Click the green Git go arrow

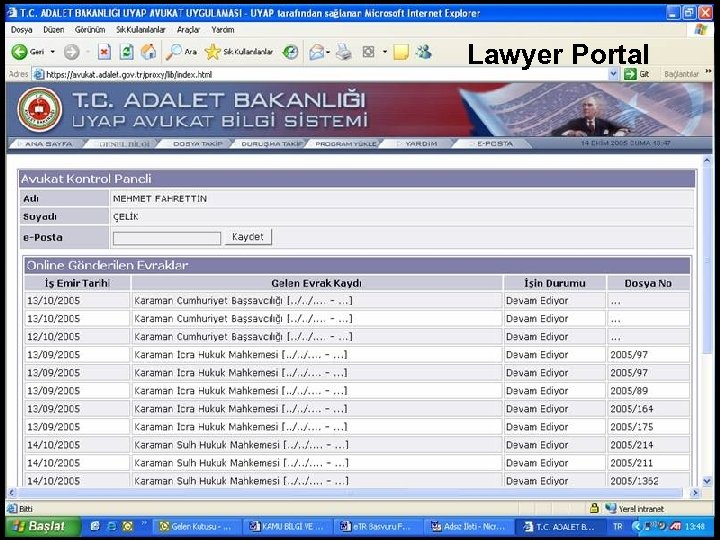click(x=630, y=74)
